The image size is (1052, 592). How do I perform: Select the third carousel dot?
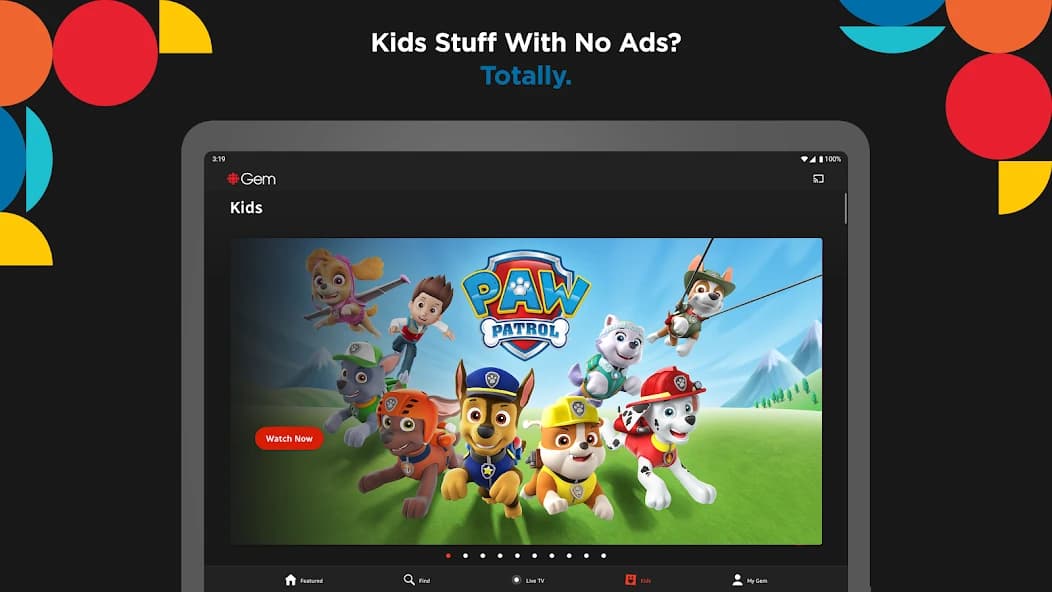pyautogui.click(x=483, y=556)
